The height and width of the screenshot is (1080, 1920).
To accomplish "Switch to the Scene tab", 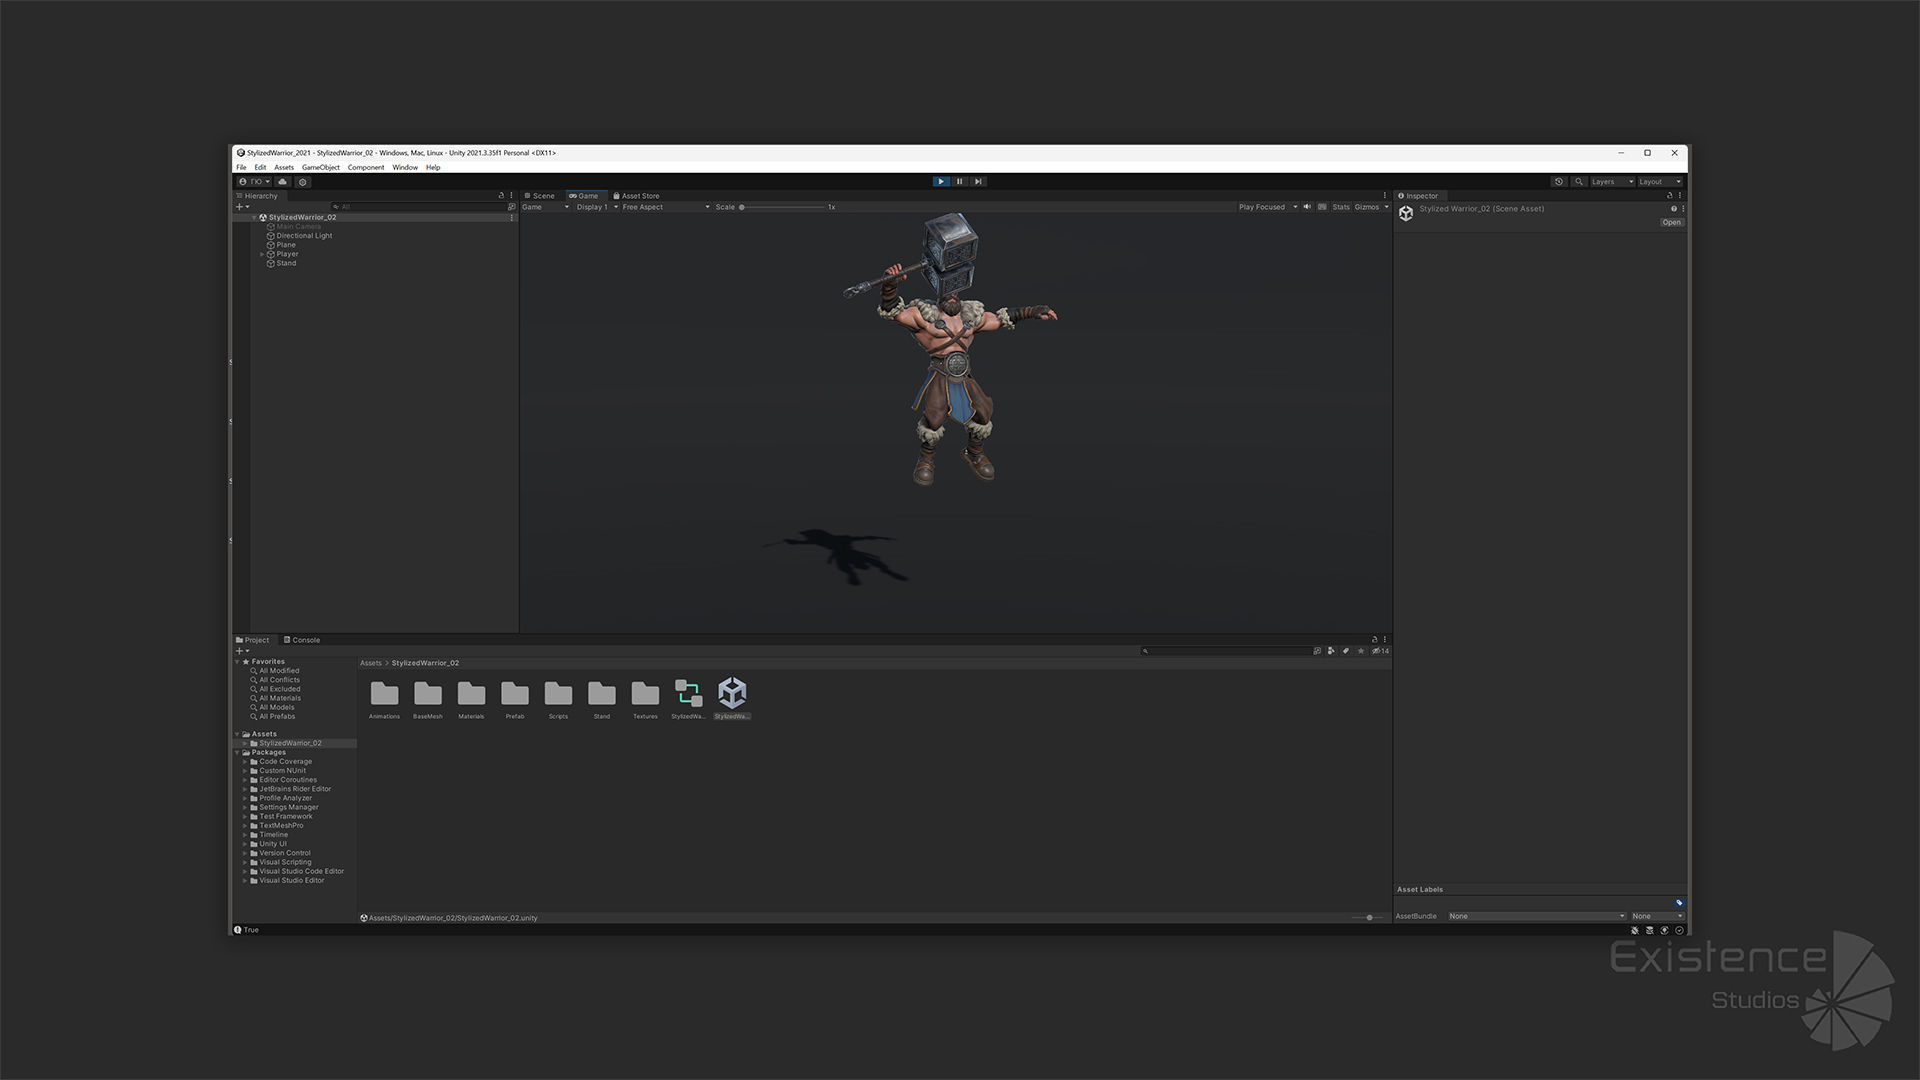I will [x=540, y=196].
